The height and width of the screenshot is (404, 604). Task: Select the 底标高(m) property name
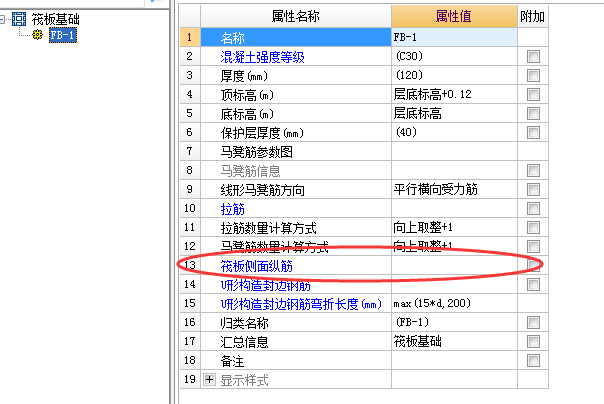tap(247, 114)
